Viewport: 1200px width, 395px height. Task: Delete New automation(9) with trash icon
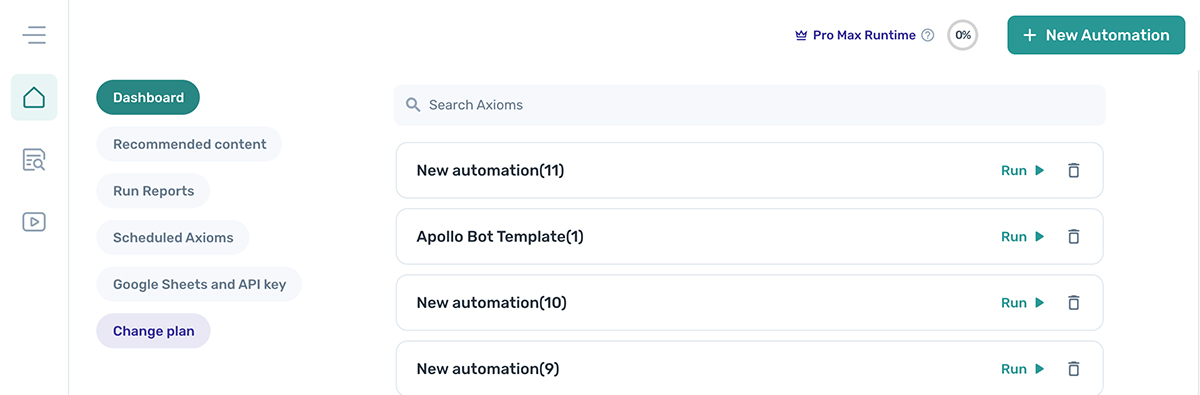pos(1074,369)
